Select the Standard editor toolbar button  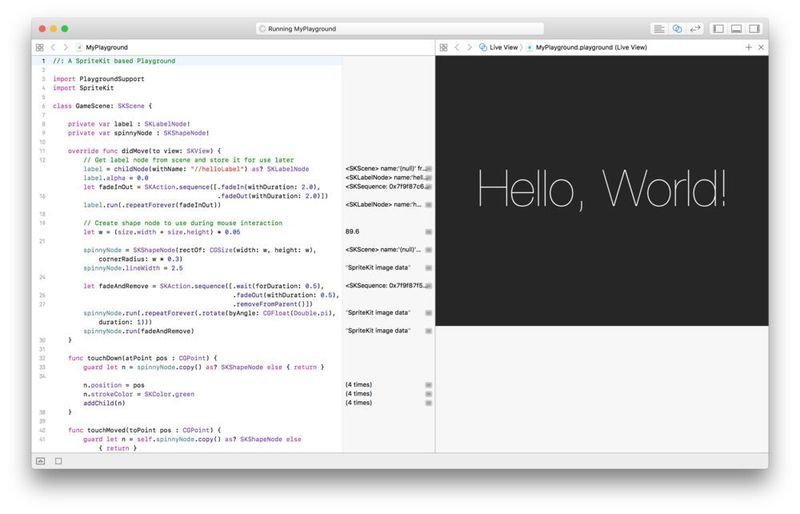659,29
